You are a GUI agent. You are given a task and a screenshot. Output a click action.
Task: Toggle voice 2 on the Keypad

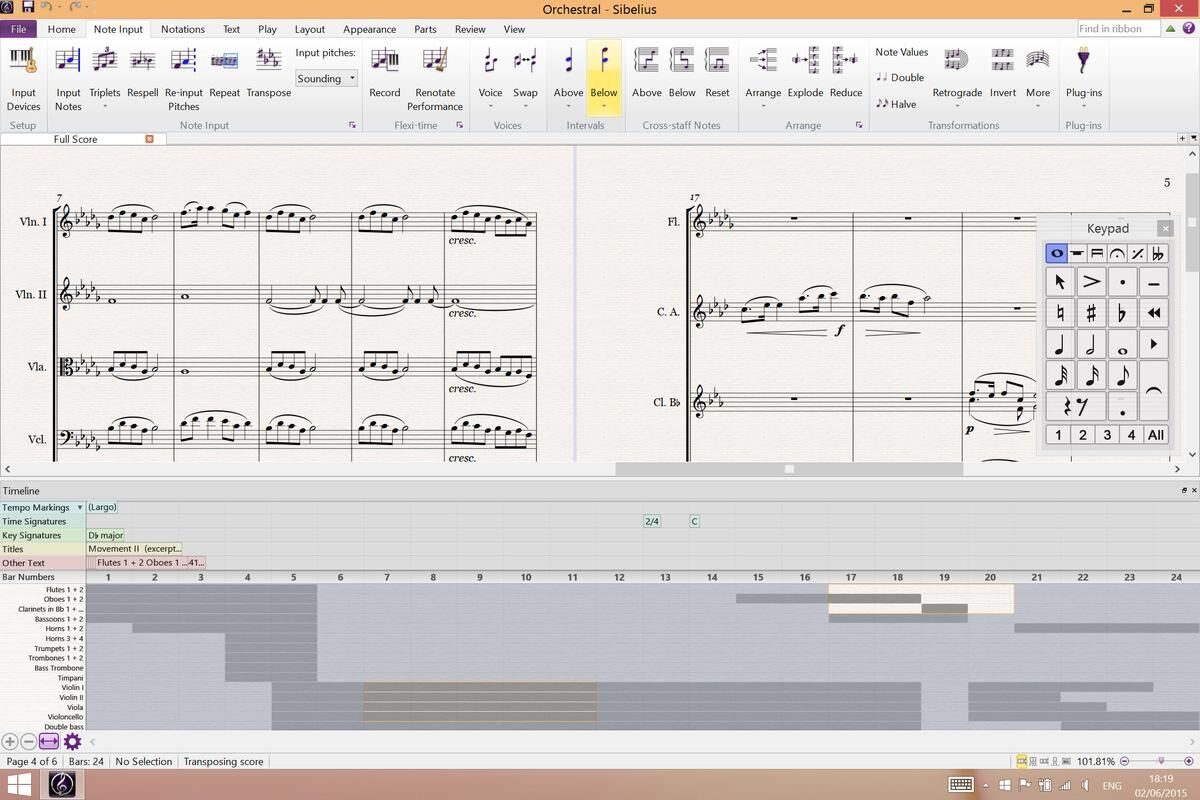click(1082, 435)
